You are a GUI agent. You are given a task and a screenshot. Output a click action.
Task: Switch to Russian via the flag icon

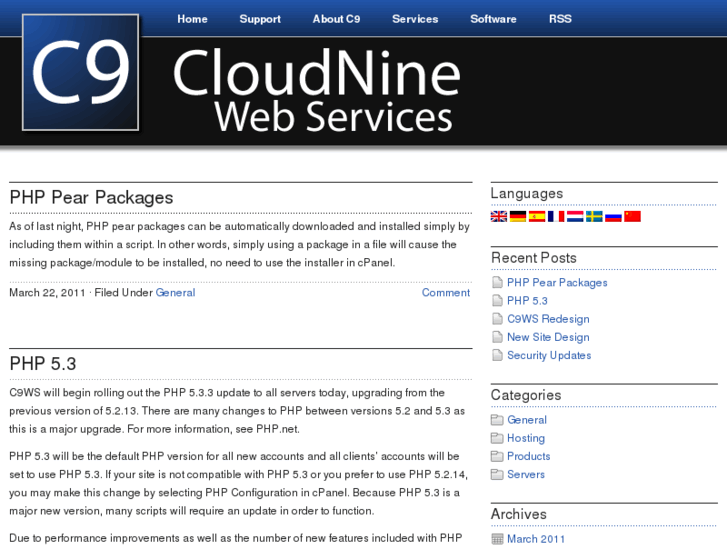(x=613, y=216)
